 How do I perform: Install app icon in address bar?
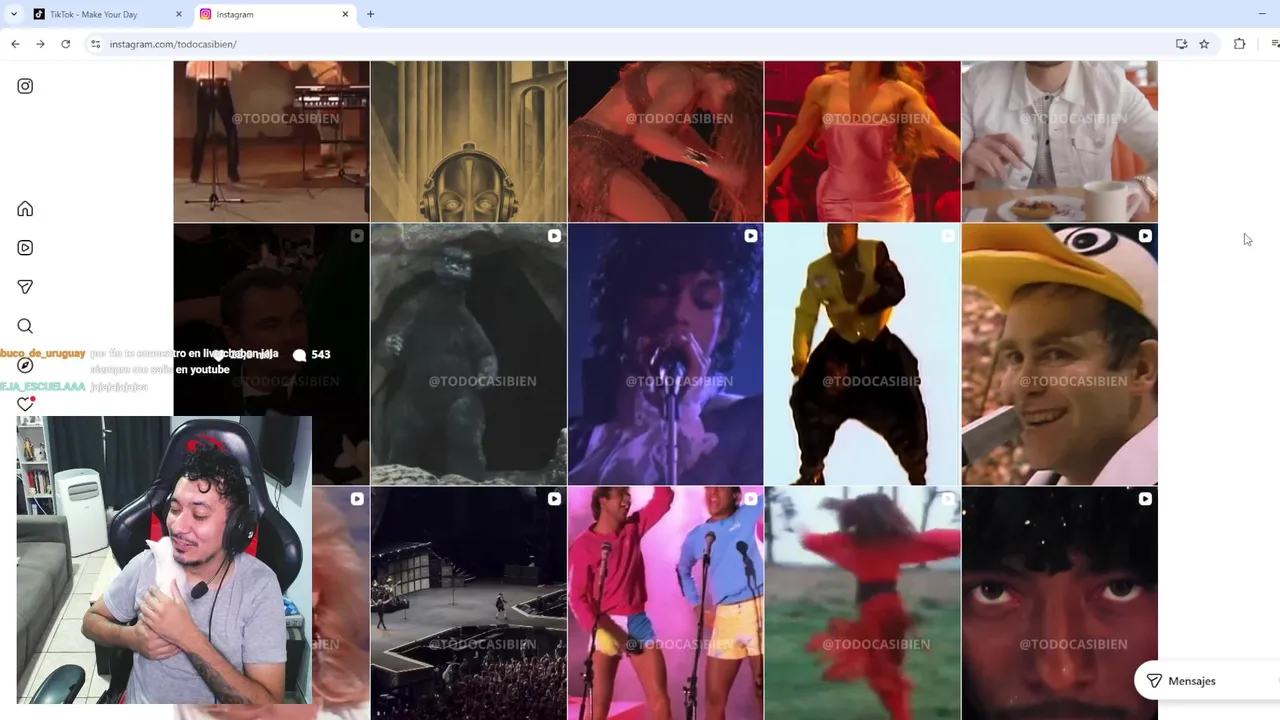click(x=1181, y=44)
